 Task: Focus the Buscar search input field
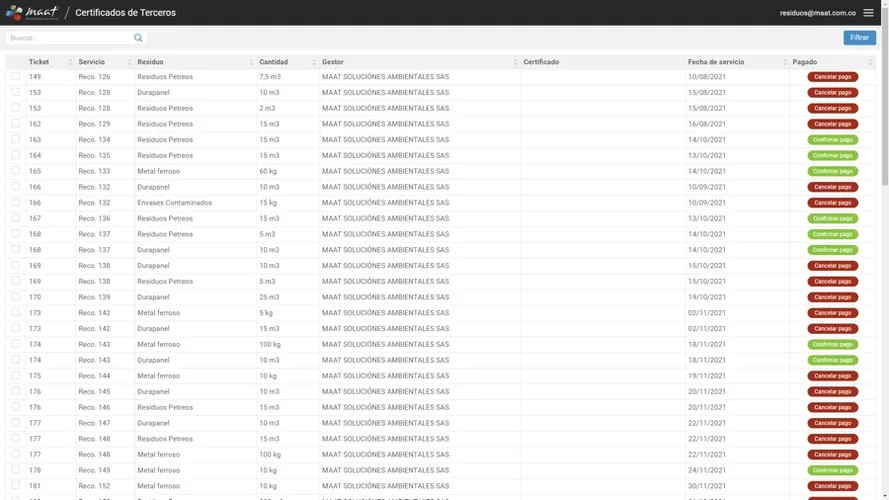(x=68, y=38)
